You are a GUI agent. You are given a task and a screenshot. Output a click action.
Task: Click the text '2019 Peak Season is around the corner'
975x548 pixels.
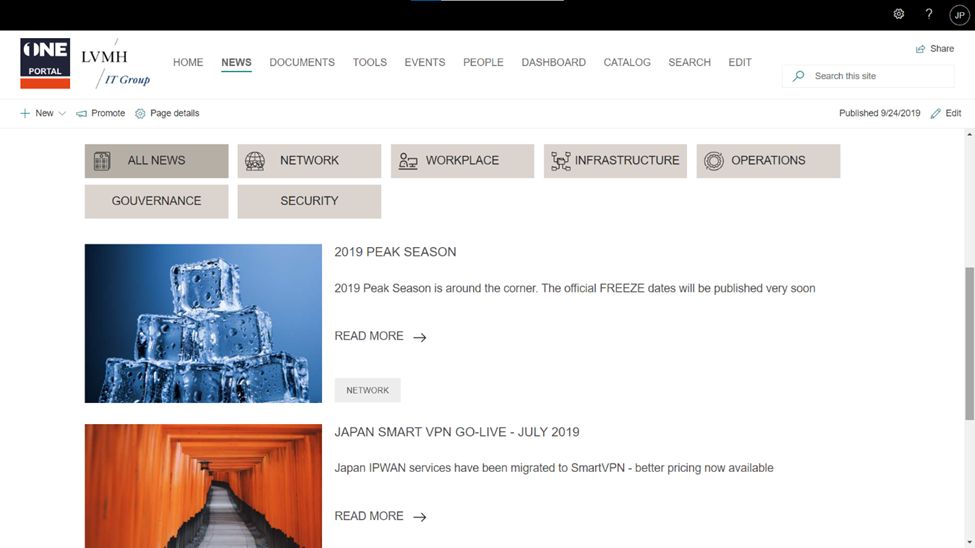click(435, 288)
